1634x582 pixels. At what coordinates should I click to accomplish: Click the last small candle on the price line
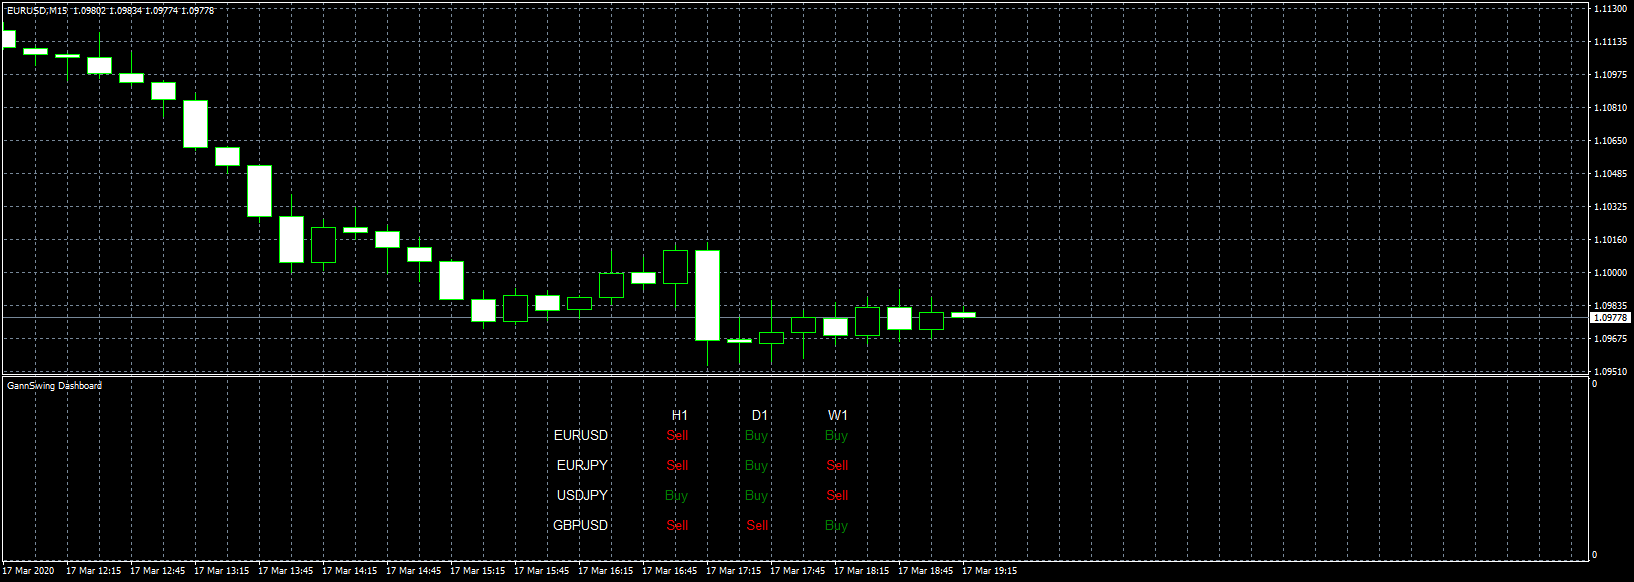(x=963, y=314)
